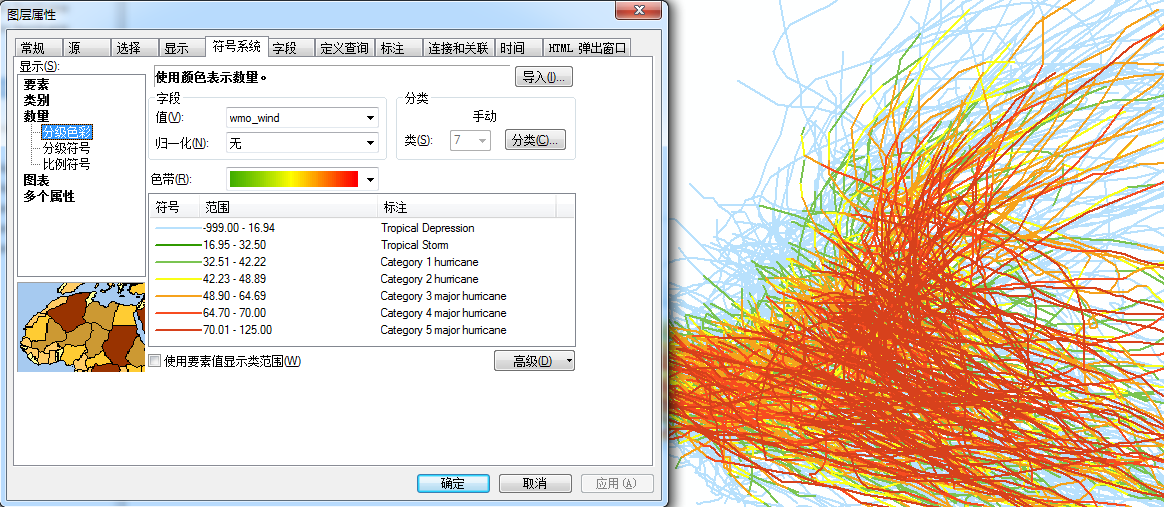Select 要素 in the display list
The image size is (1164, 507).
click(36, 85)
